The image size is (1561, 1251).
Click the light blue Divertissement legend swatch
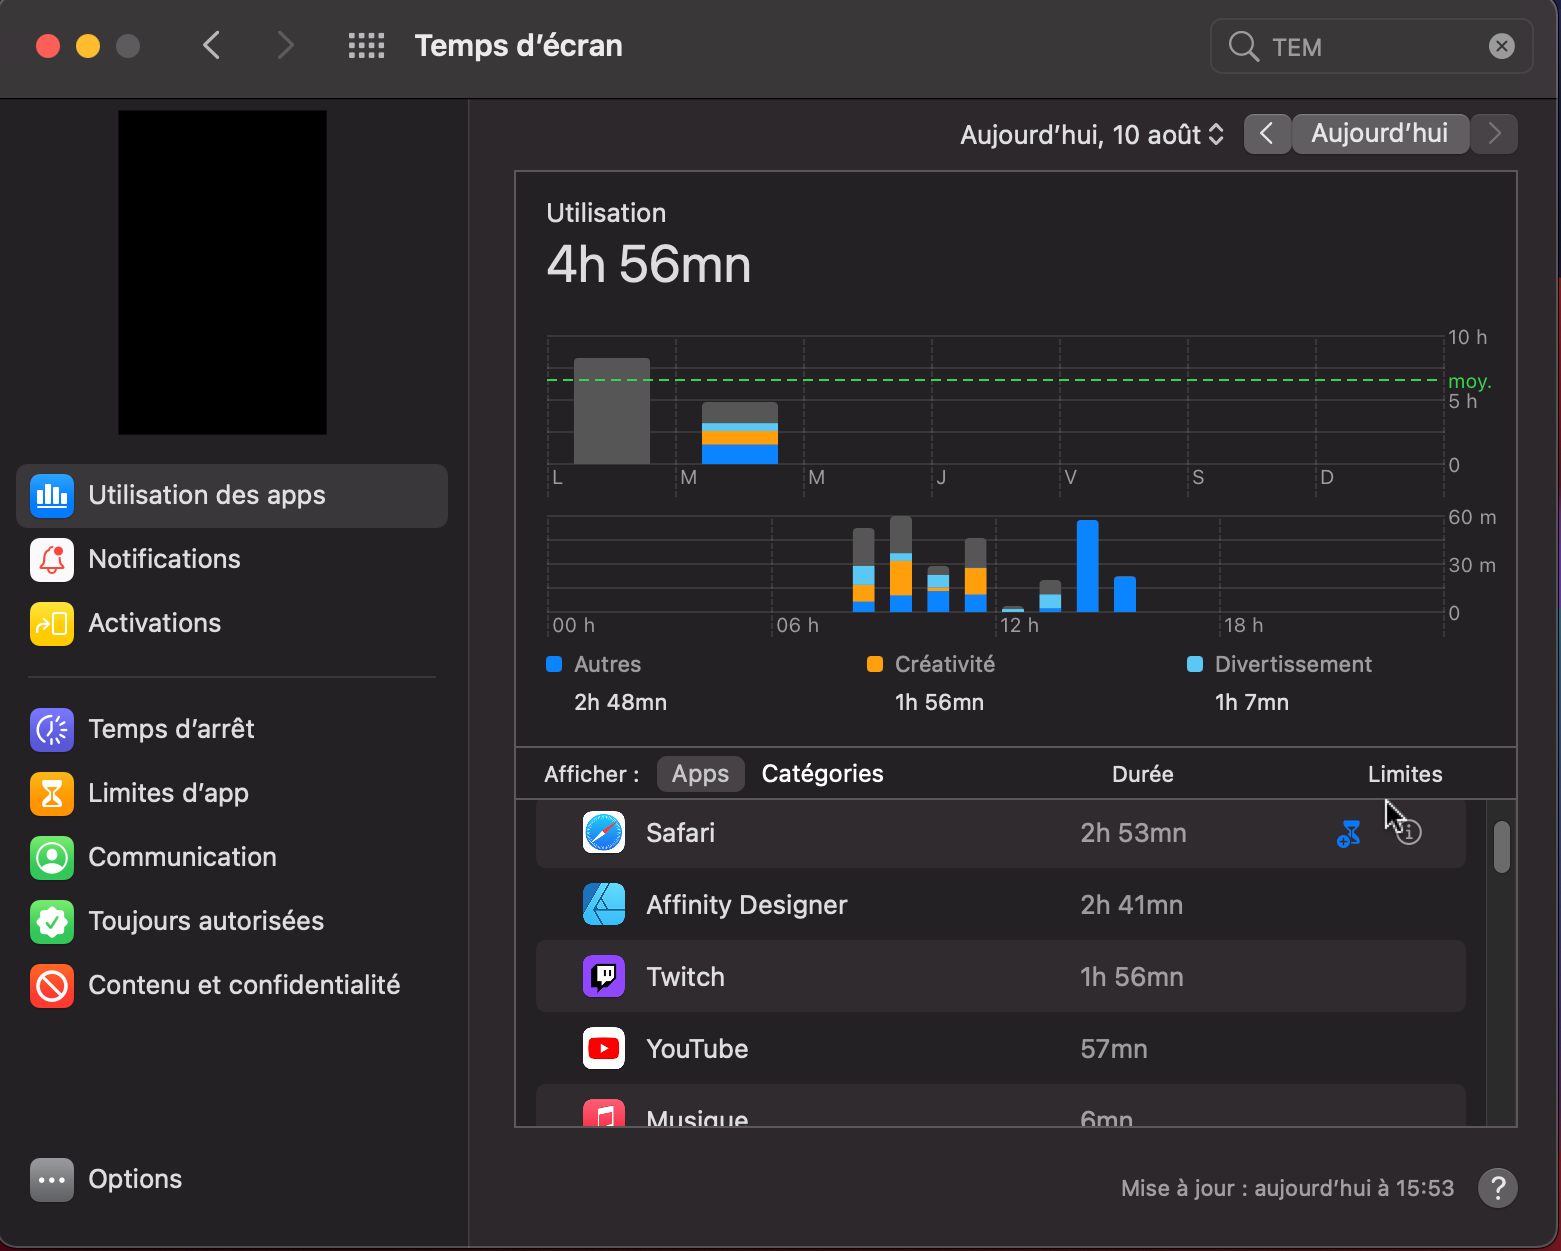pos(1195,664)
